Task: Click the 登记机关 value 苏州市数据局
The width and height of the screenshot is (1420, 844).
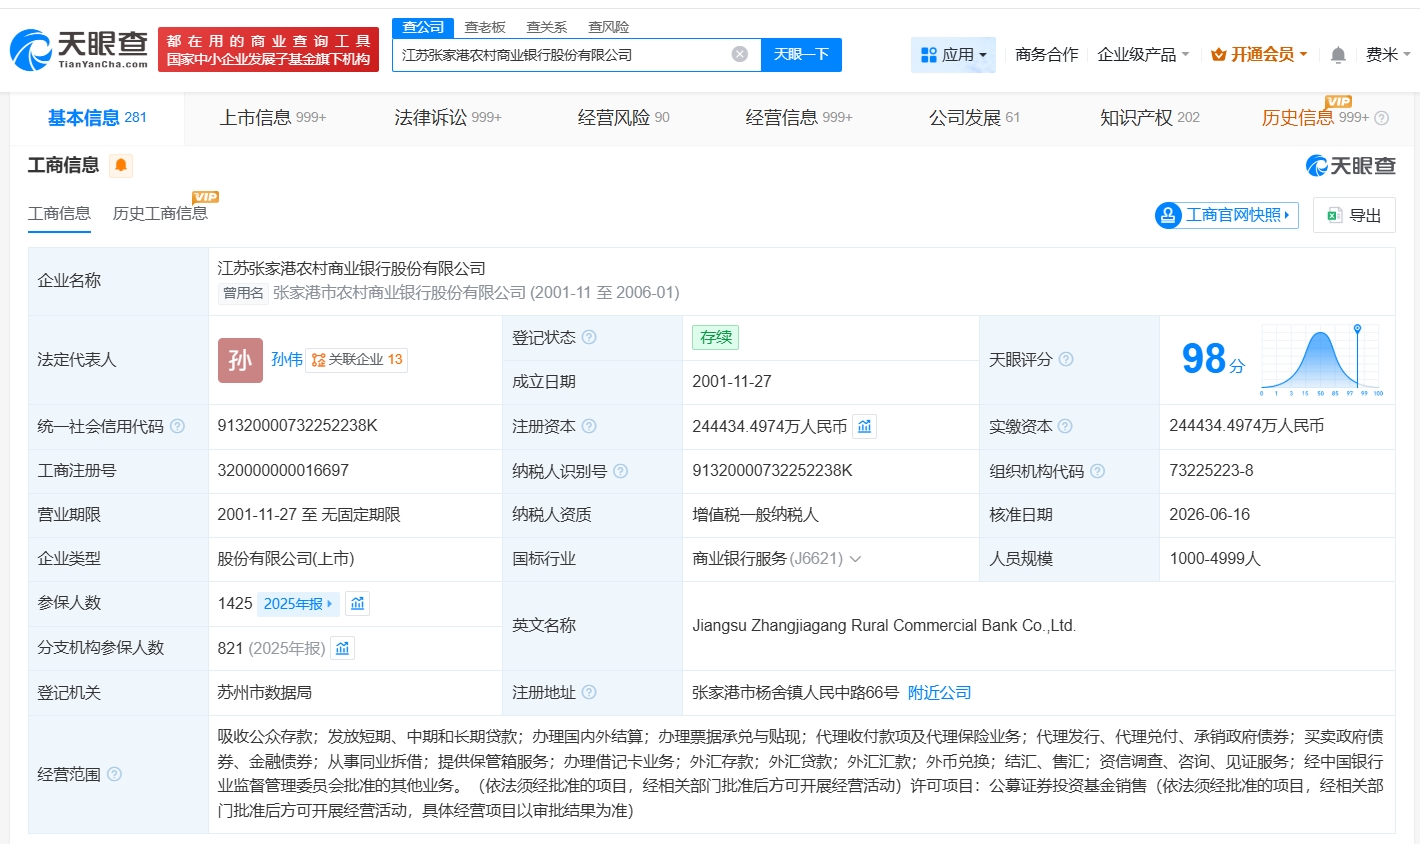Action: (265, 693)
